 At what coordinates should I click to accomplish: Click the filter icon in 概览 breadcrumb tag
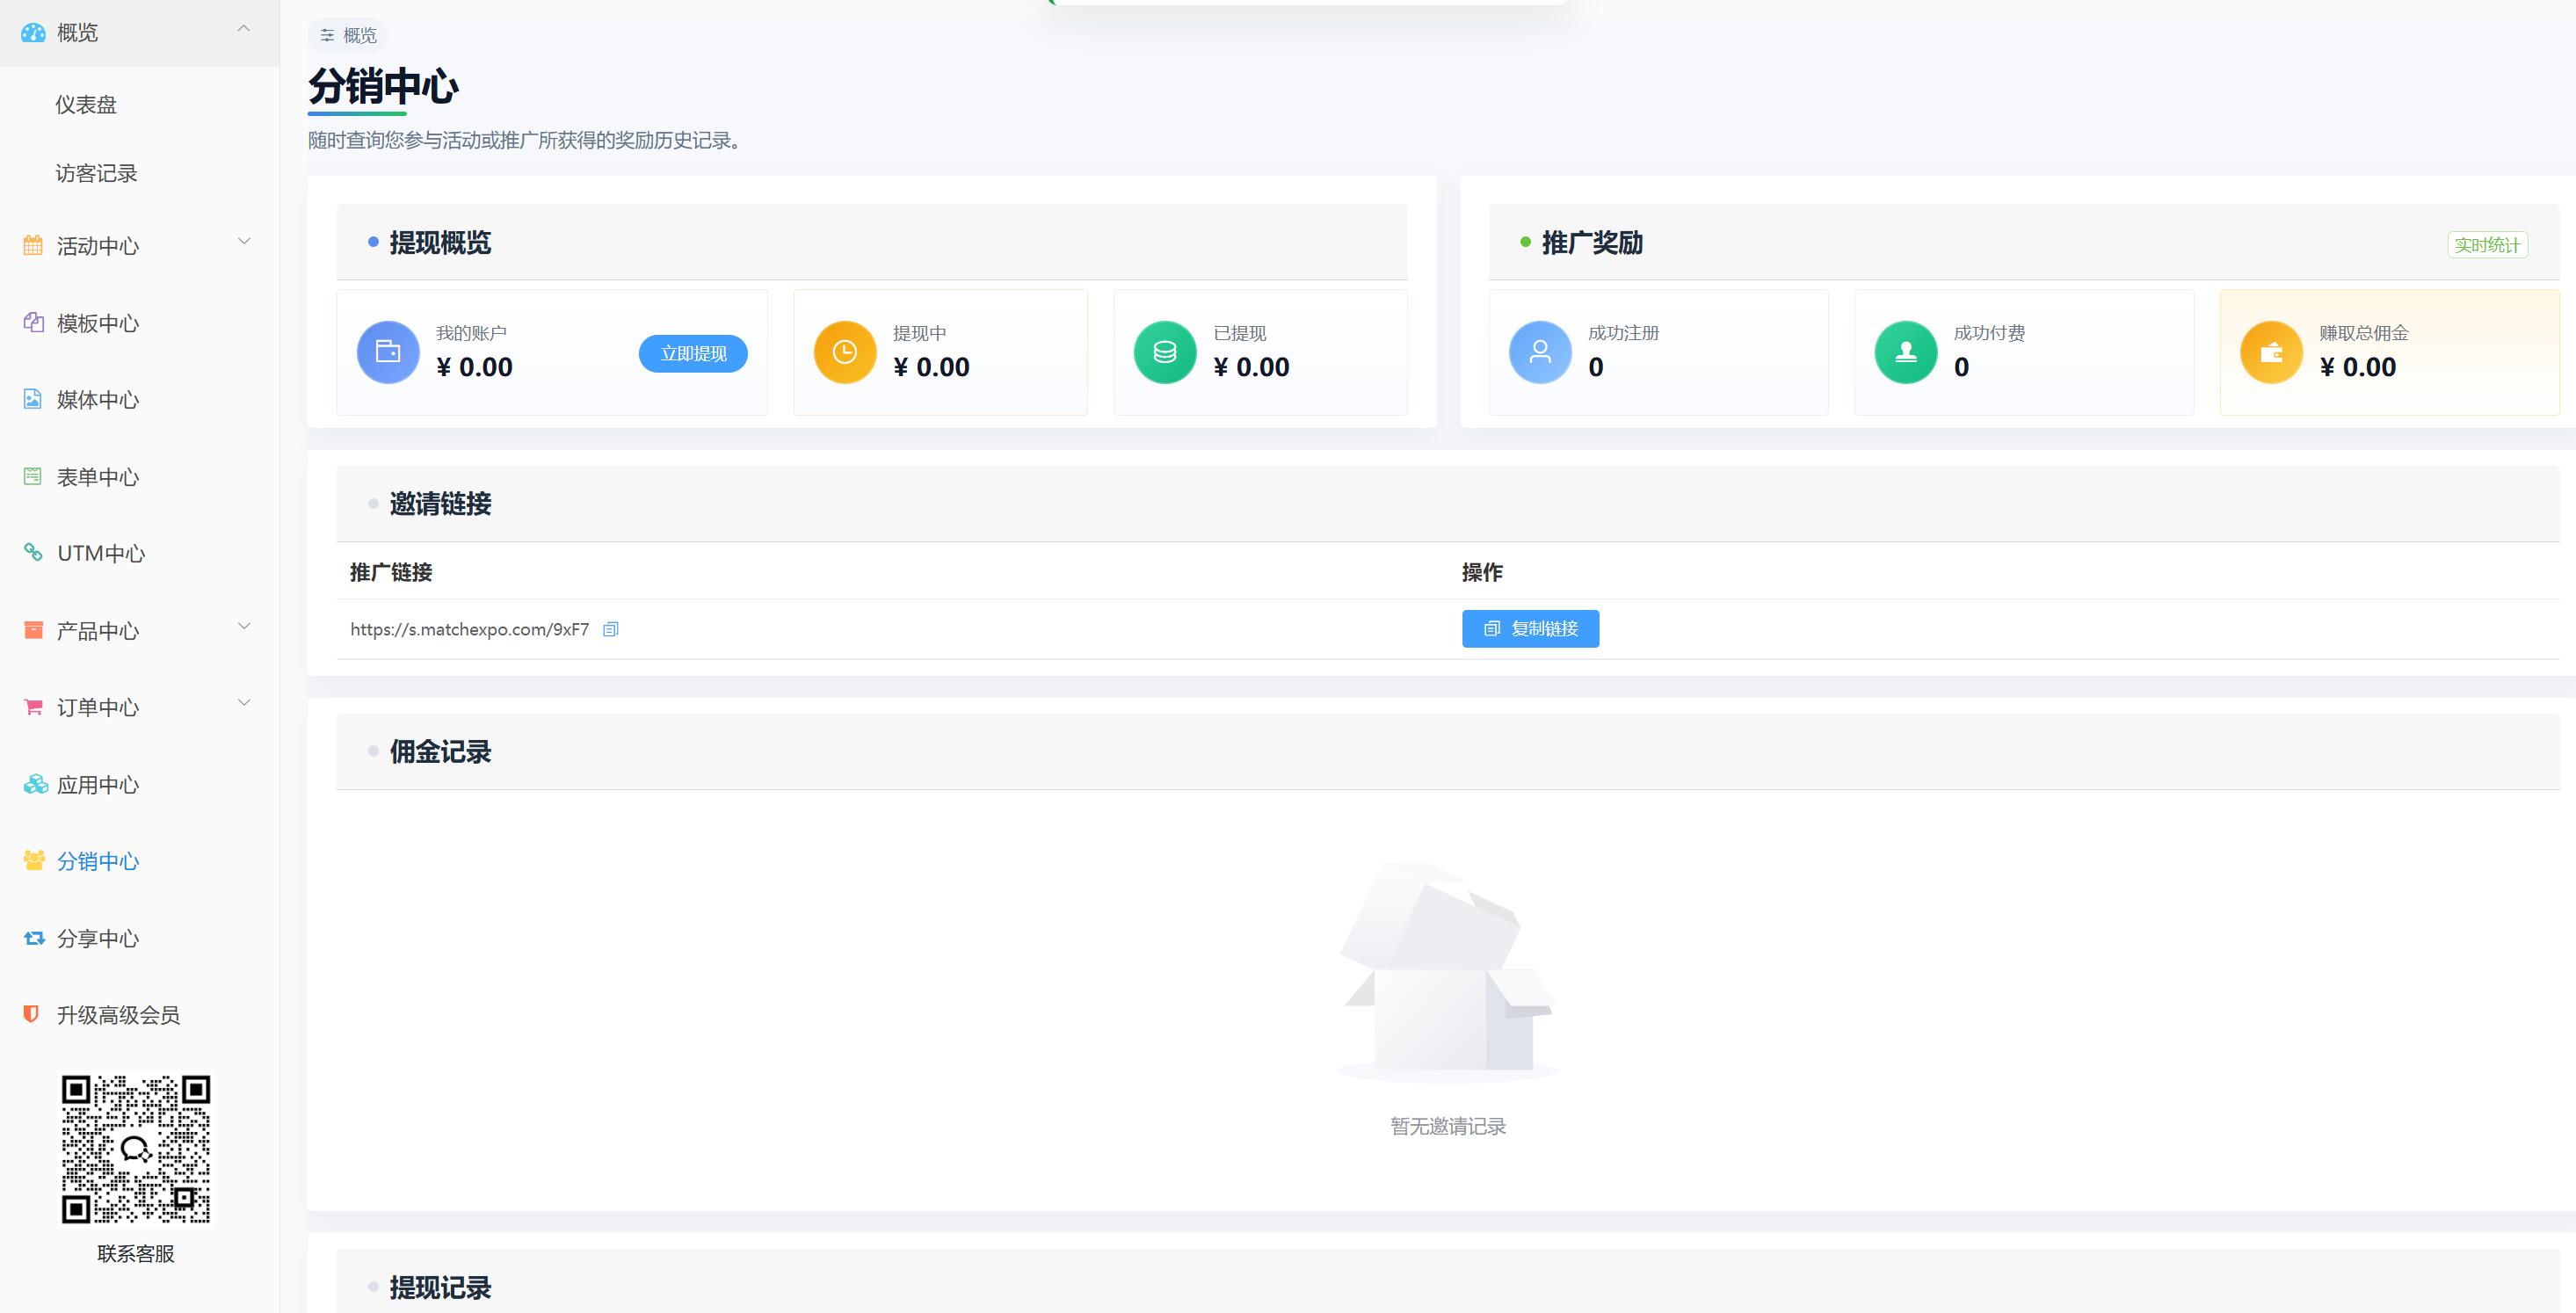tap(327, 36)
